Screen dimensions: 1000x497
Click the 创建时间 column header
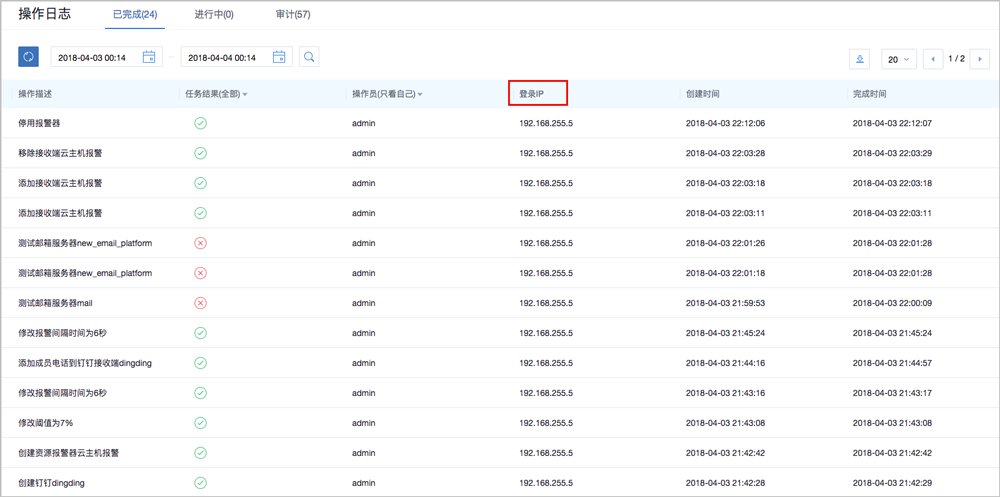tap(702, 94)
